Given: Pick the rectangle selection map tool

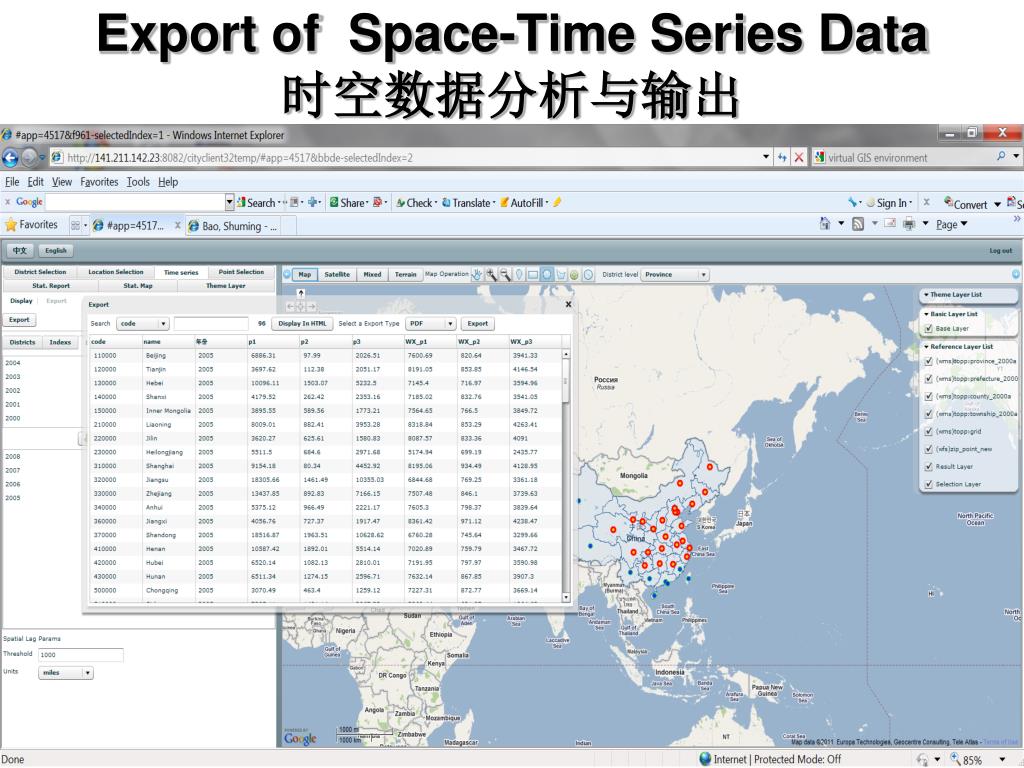Looking at the screenshot, I should pyautogui.click(x=533, y=275).
